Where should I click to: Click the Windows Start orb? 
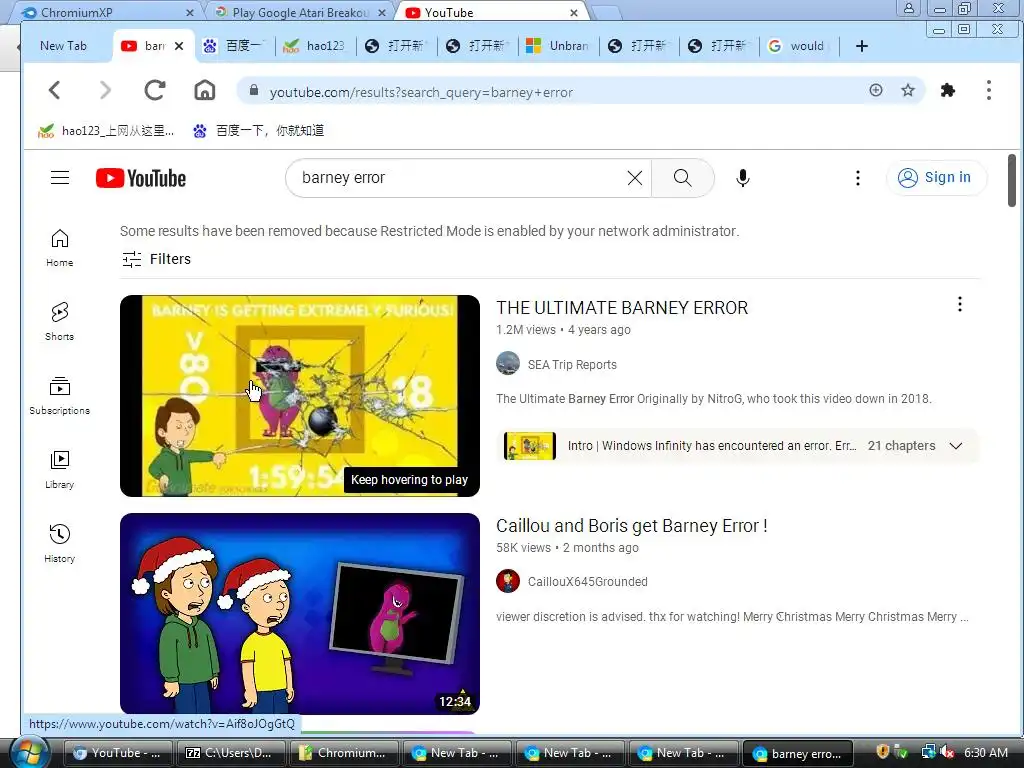29,752
